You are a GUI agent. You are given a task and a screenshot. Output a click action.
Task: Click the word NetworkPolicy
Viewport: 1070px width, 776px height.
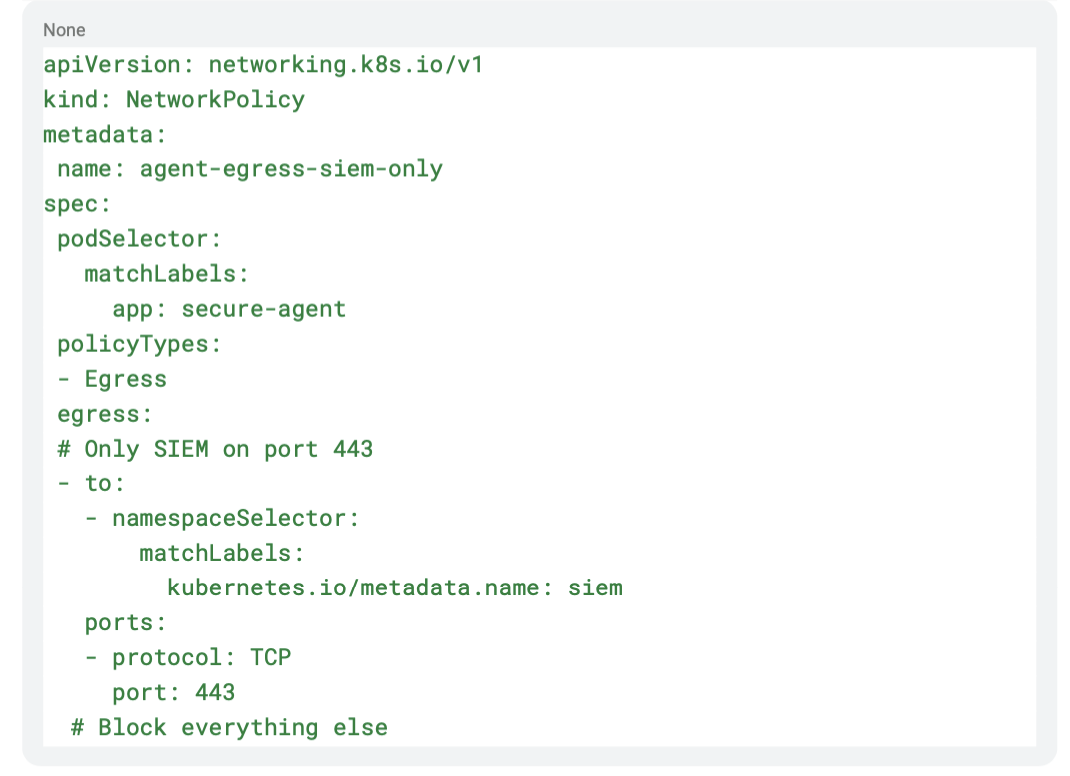coord(215,100)
